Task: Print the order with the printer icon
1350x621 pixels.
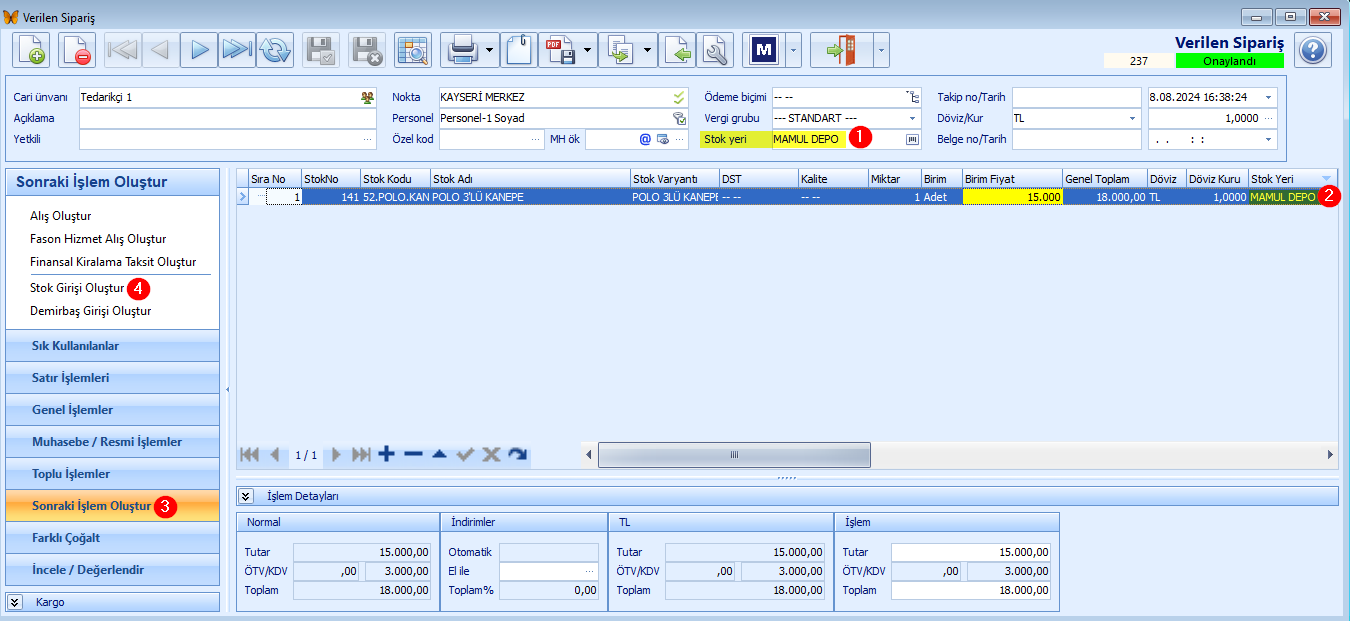Action: click(461, 50)
